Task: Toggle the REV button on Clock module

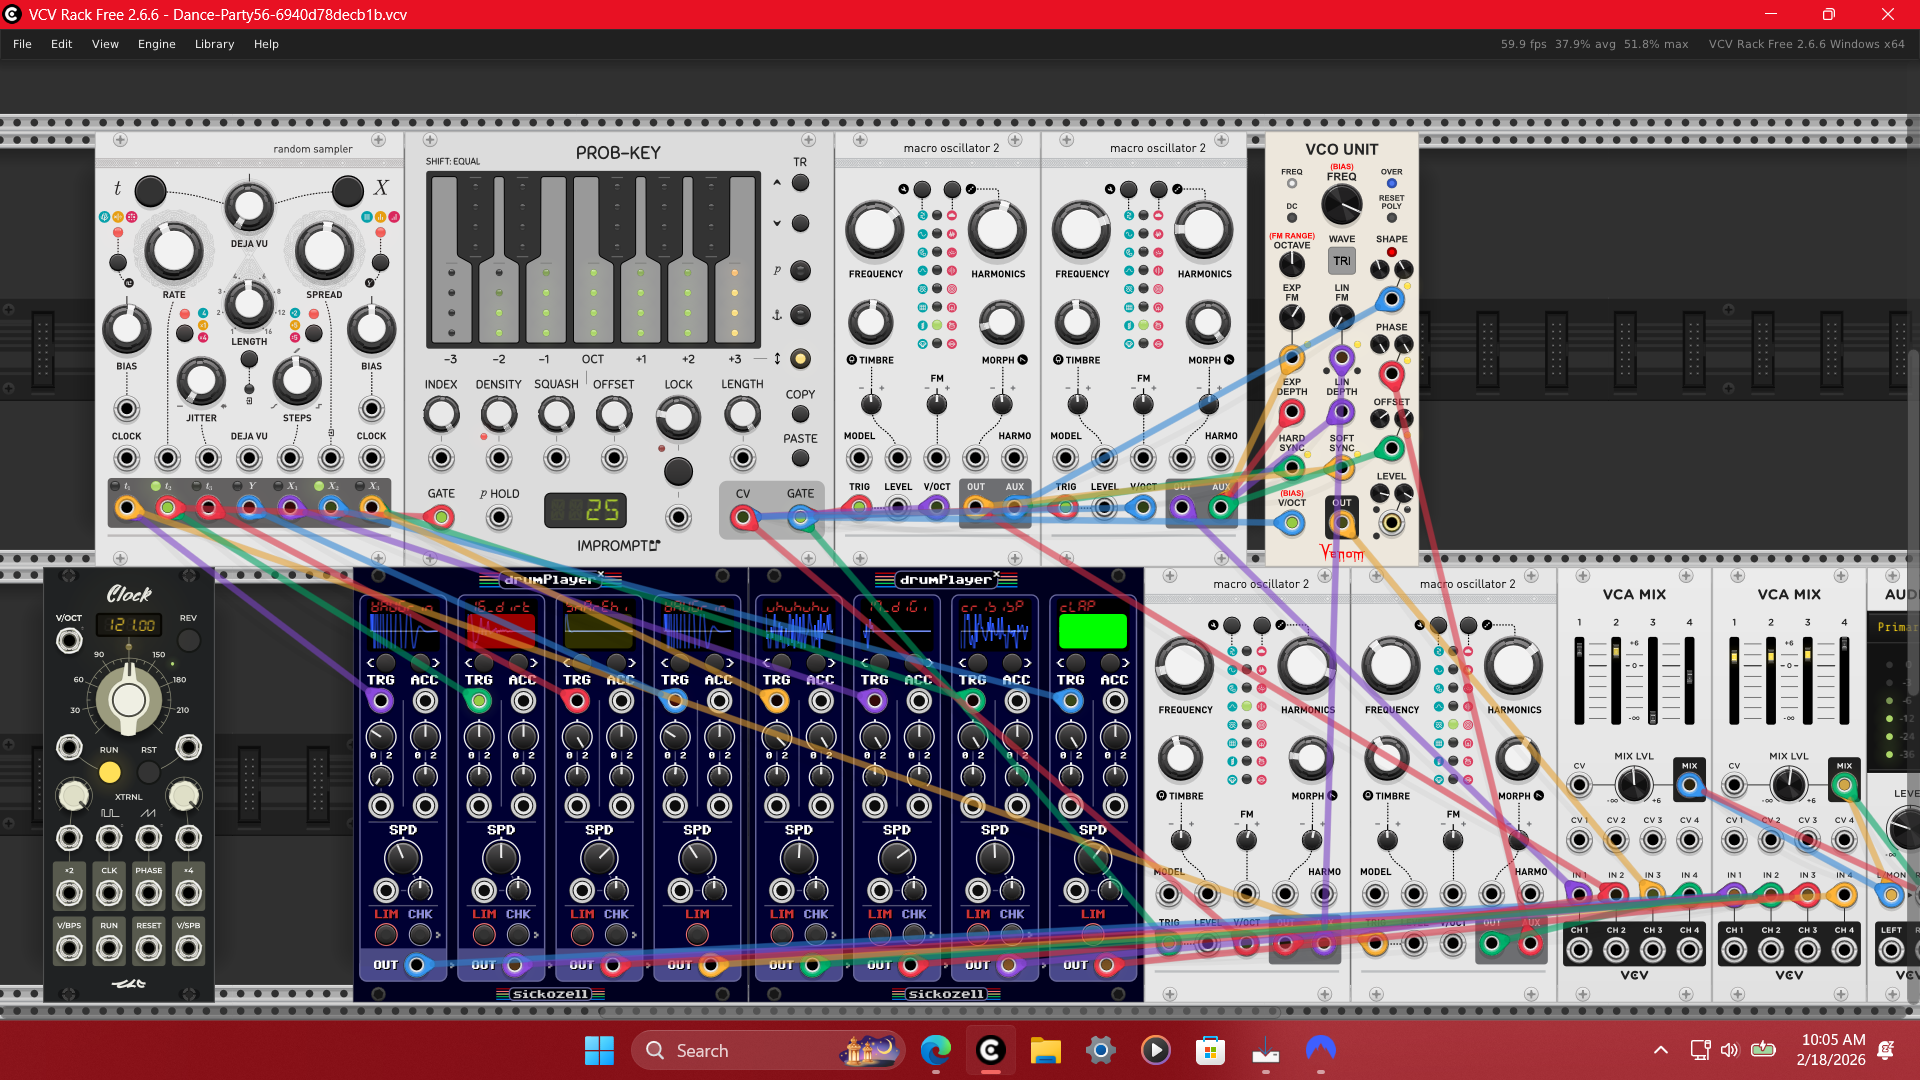Action: (188, 640)
